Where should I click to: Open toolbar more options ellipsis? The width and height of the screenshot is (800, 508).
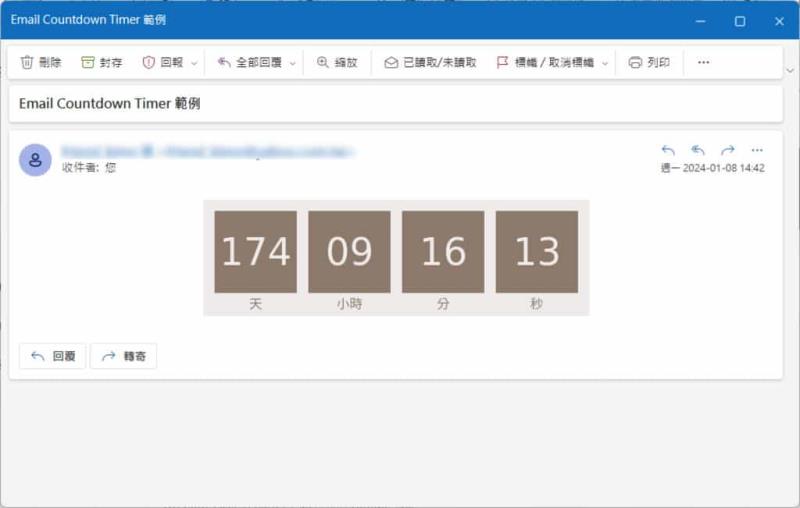(x=704, y=62)
